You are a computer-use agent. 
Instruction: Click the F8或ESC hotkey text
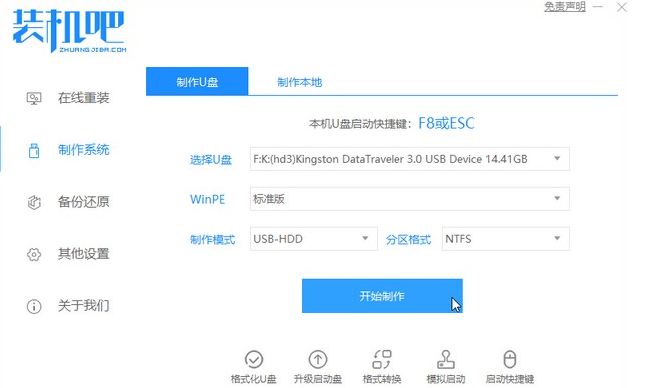pyautogui.click(x=446, y=123)
